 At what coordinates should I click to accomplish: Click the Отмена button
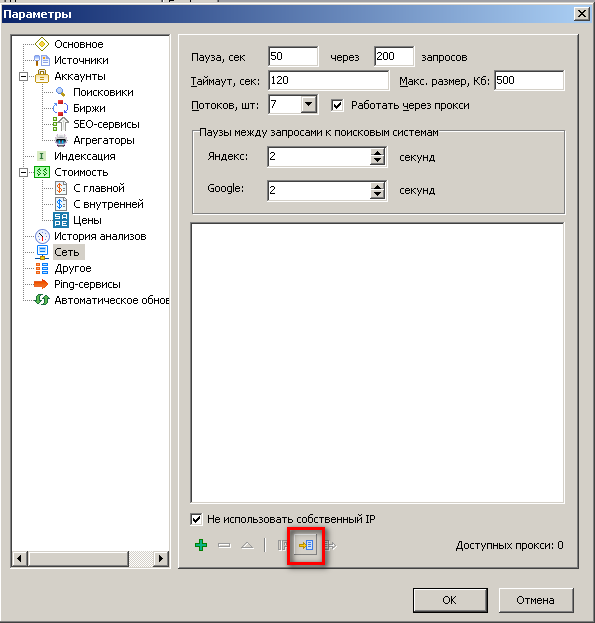pyautogui.click(x=535, y=600)
